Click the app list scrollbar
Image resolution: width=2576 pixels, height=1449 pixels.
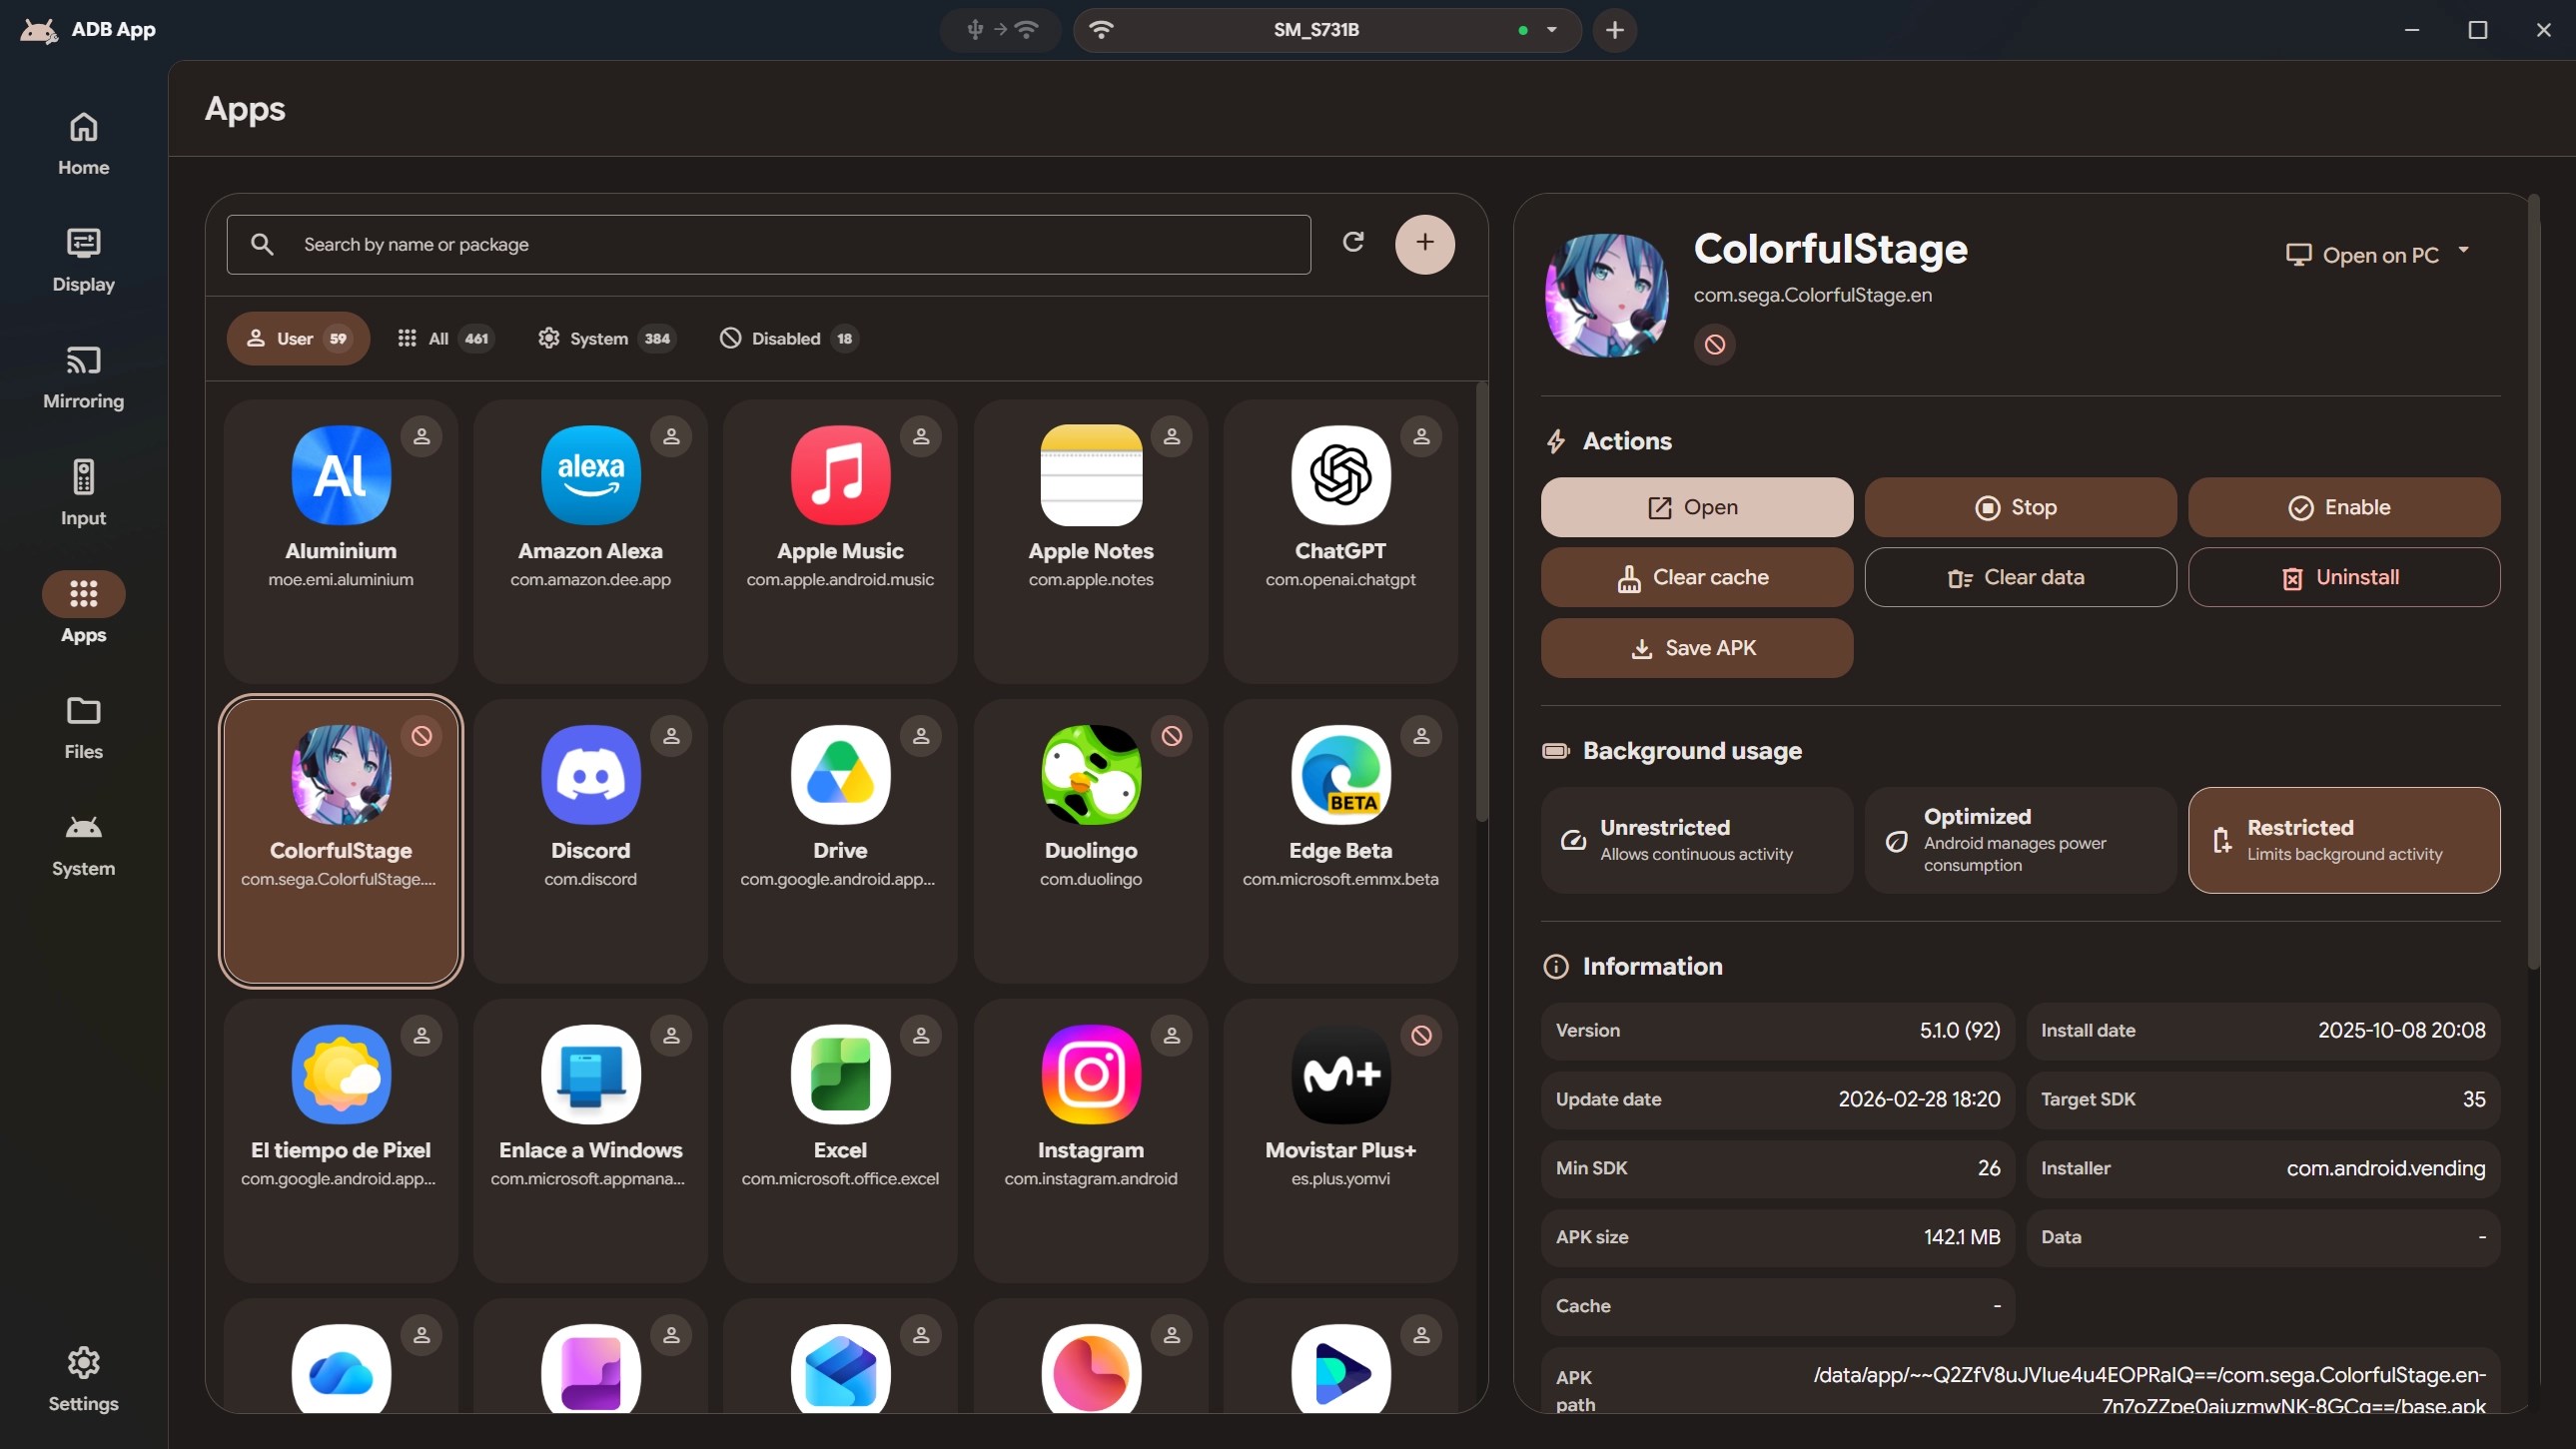(x=1481, y=601)
